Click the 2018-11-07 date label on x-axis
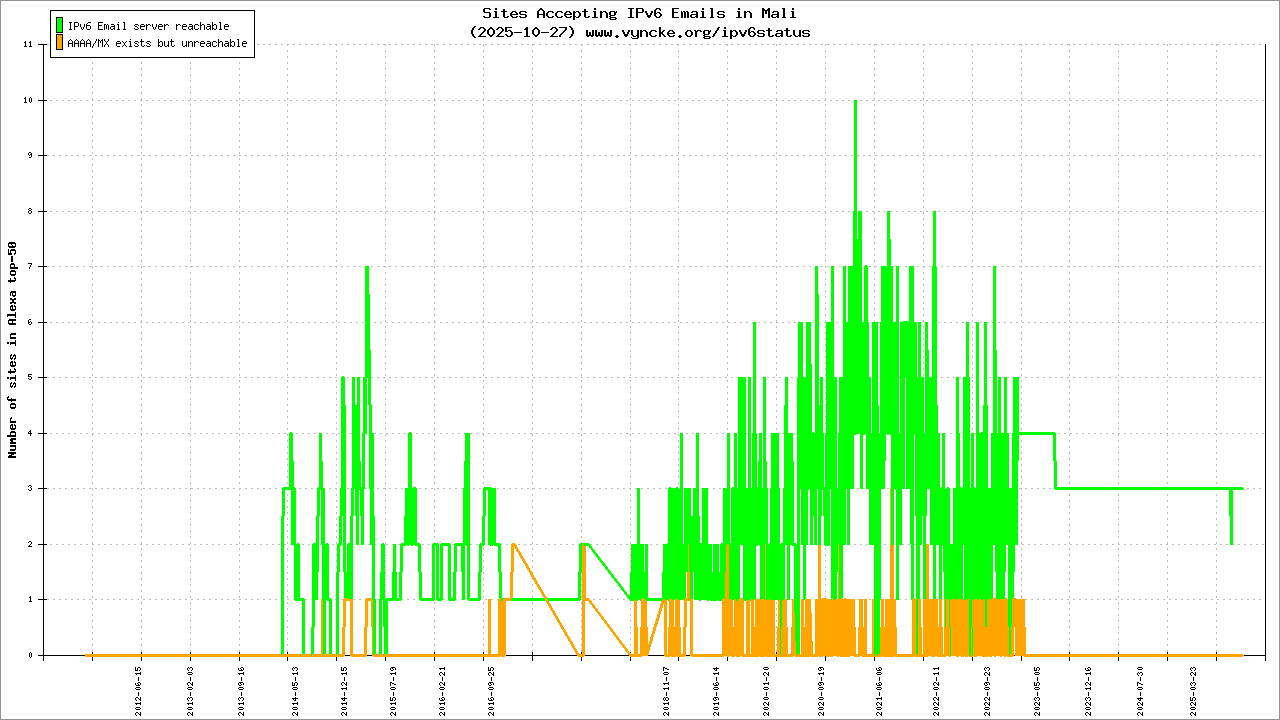Image resolution: width=1280 pixels, height=720 pixels. click(x=667, y=688)
